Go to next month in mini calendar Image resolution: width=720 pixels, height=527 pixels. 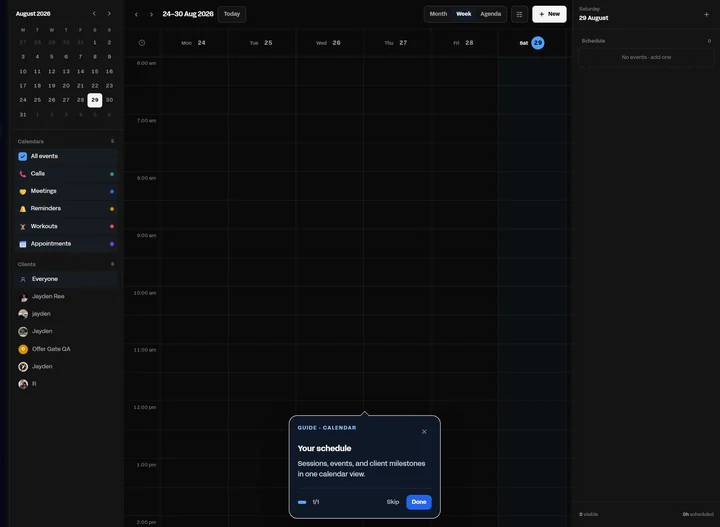point(109,14)
